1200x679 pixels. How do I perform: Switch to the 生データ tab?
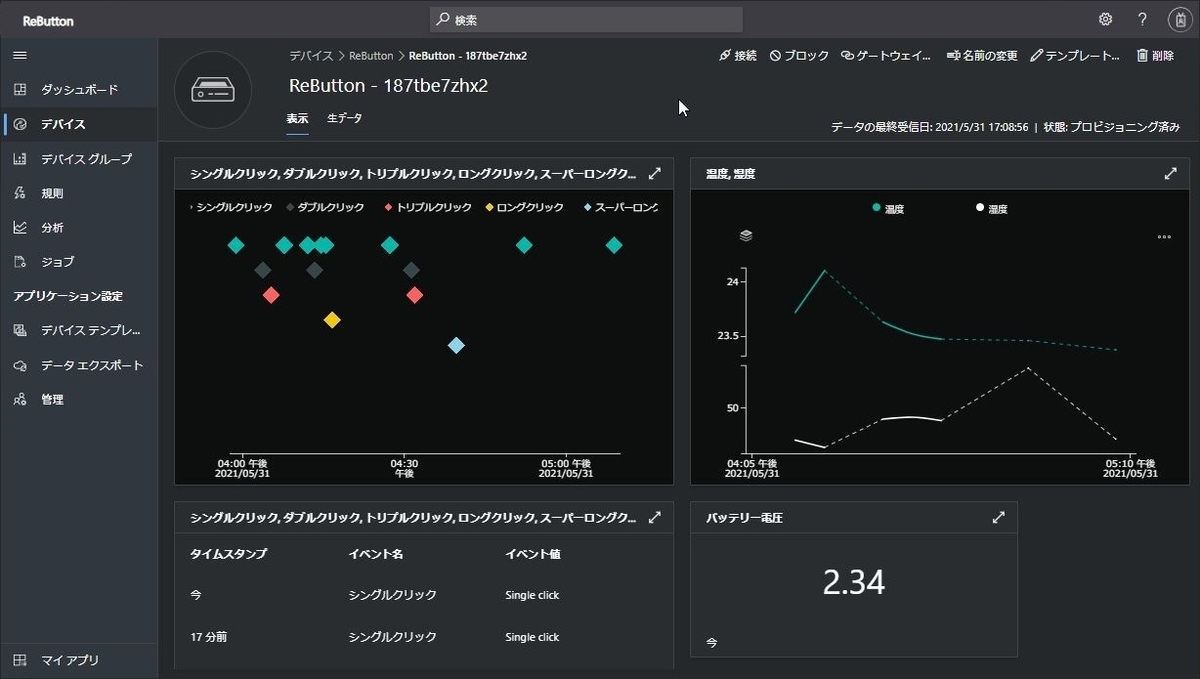[344, 118]
